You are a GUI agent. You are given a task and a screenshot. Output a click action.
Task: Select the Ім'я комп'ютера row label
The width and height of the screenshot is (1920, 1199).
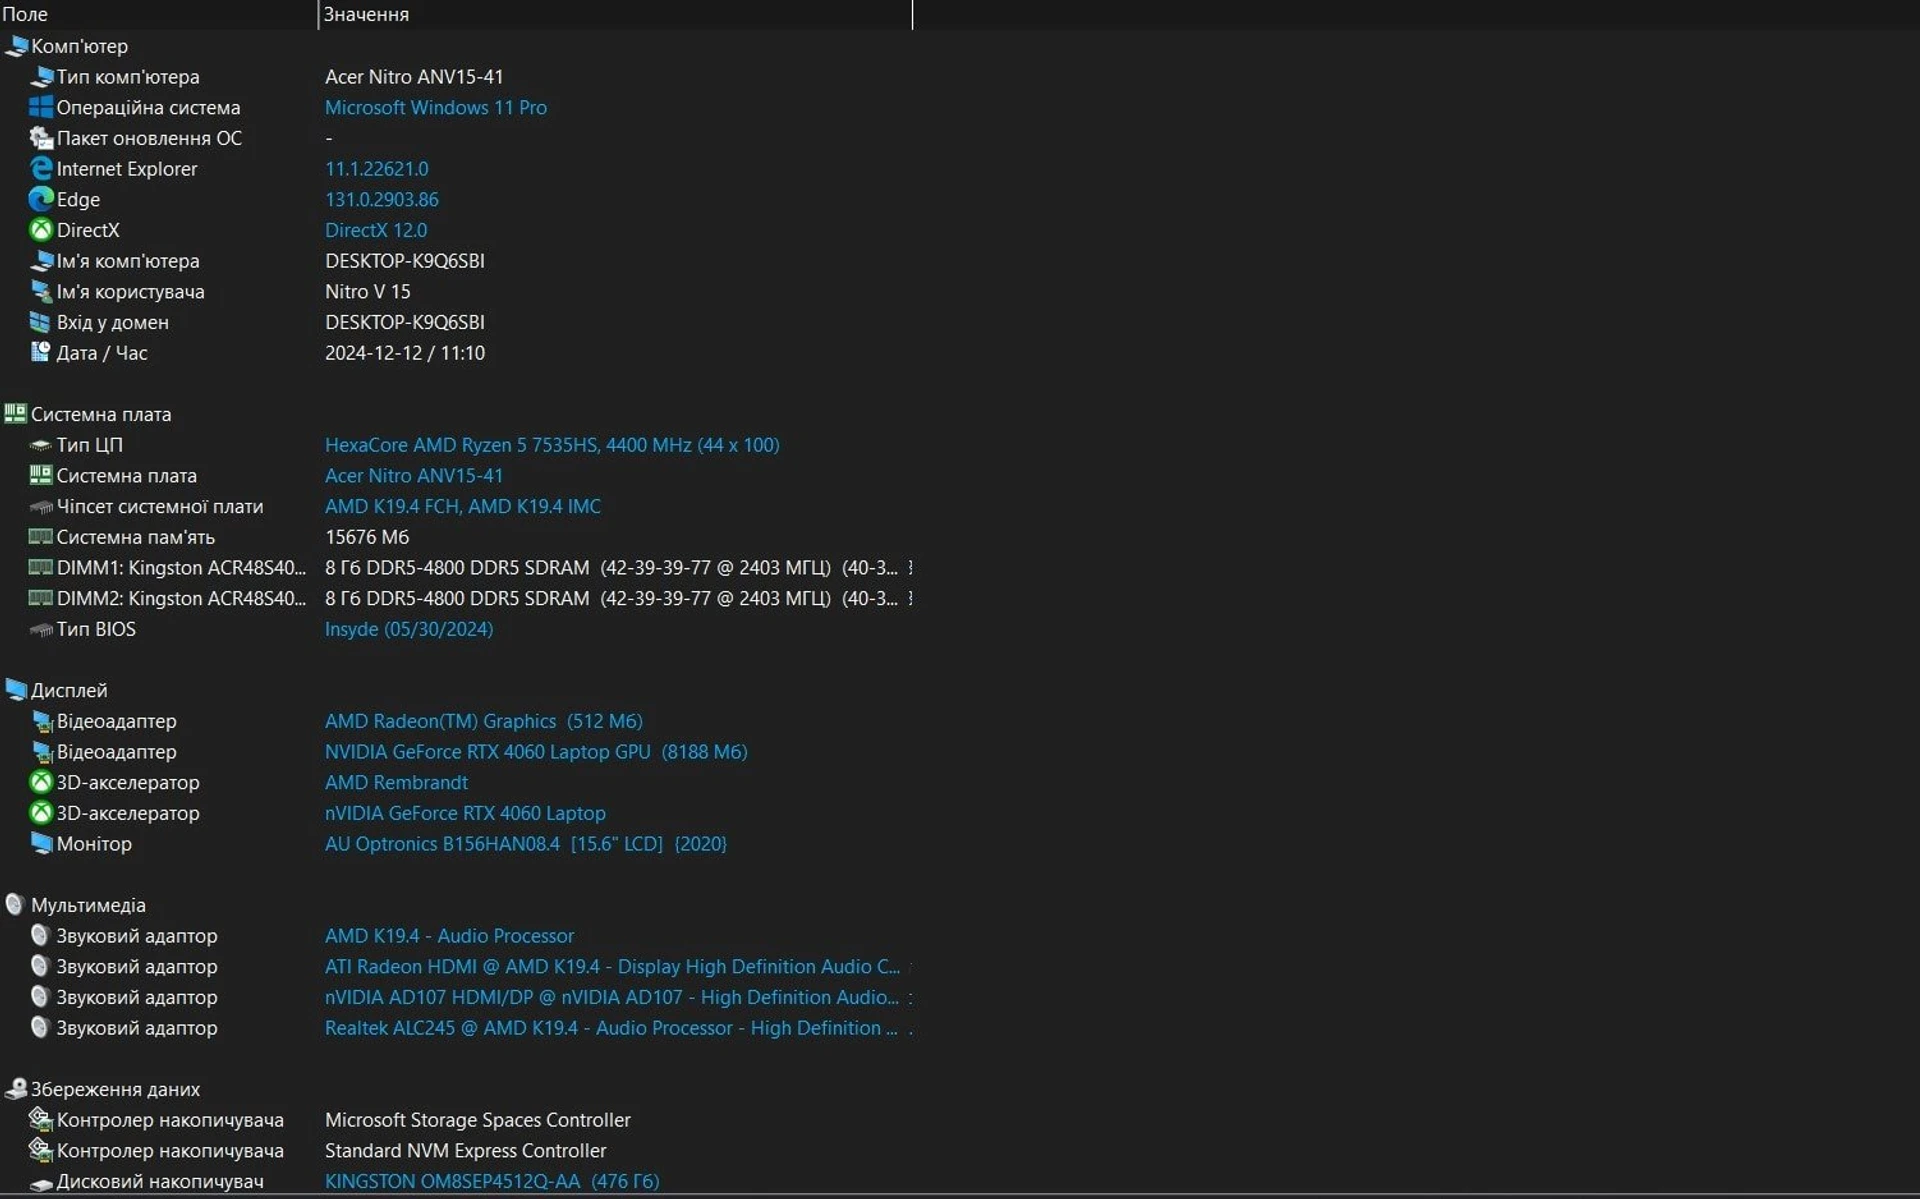pos(128,261)
